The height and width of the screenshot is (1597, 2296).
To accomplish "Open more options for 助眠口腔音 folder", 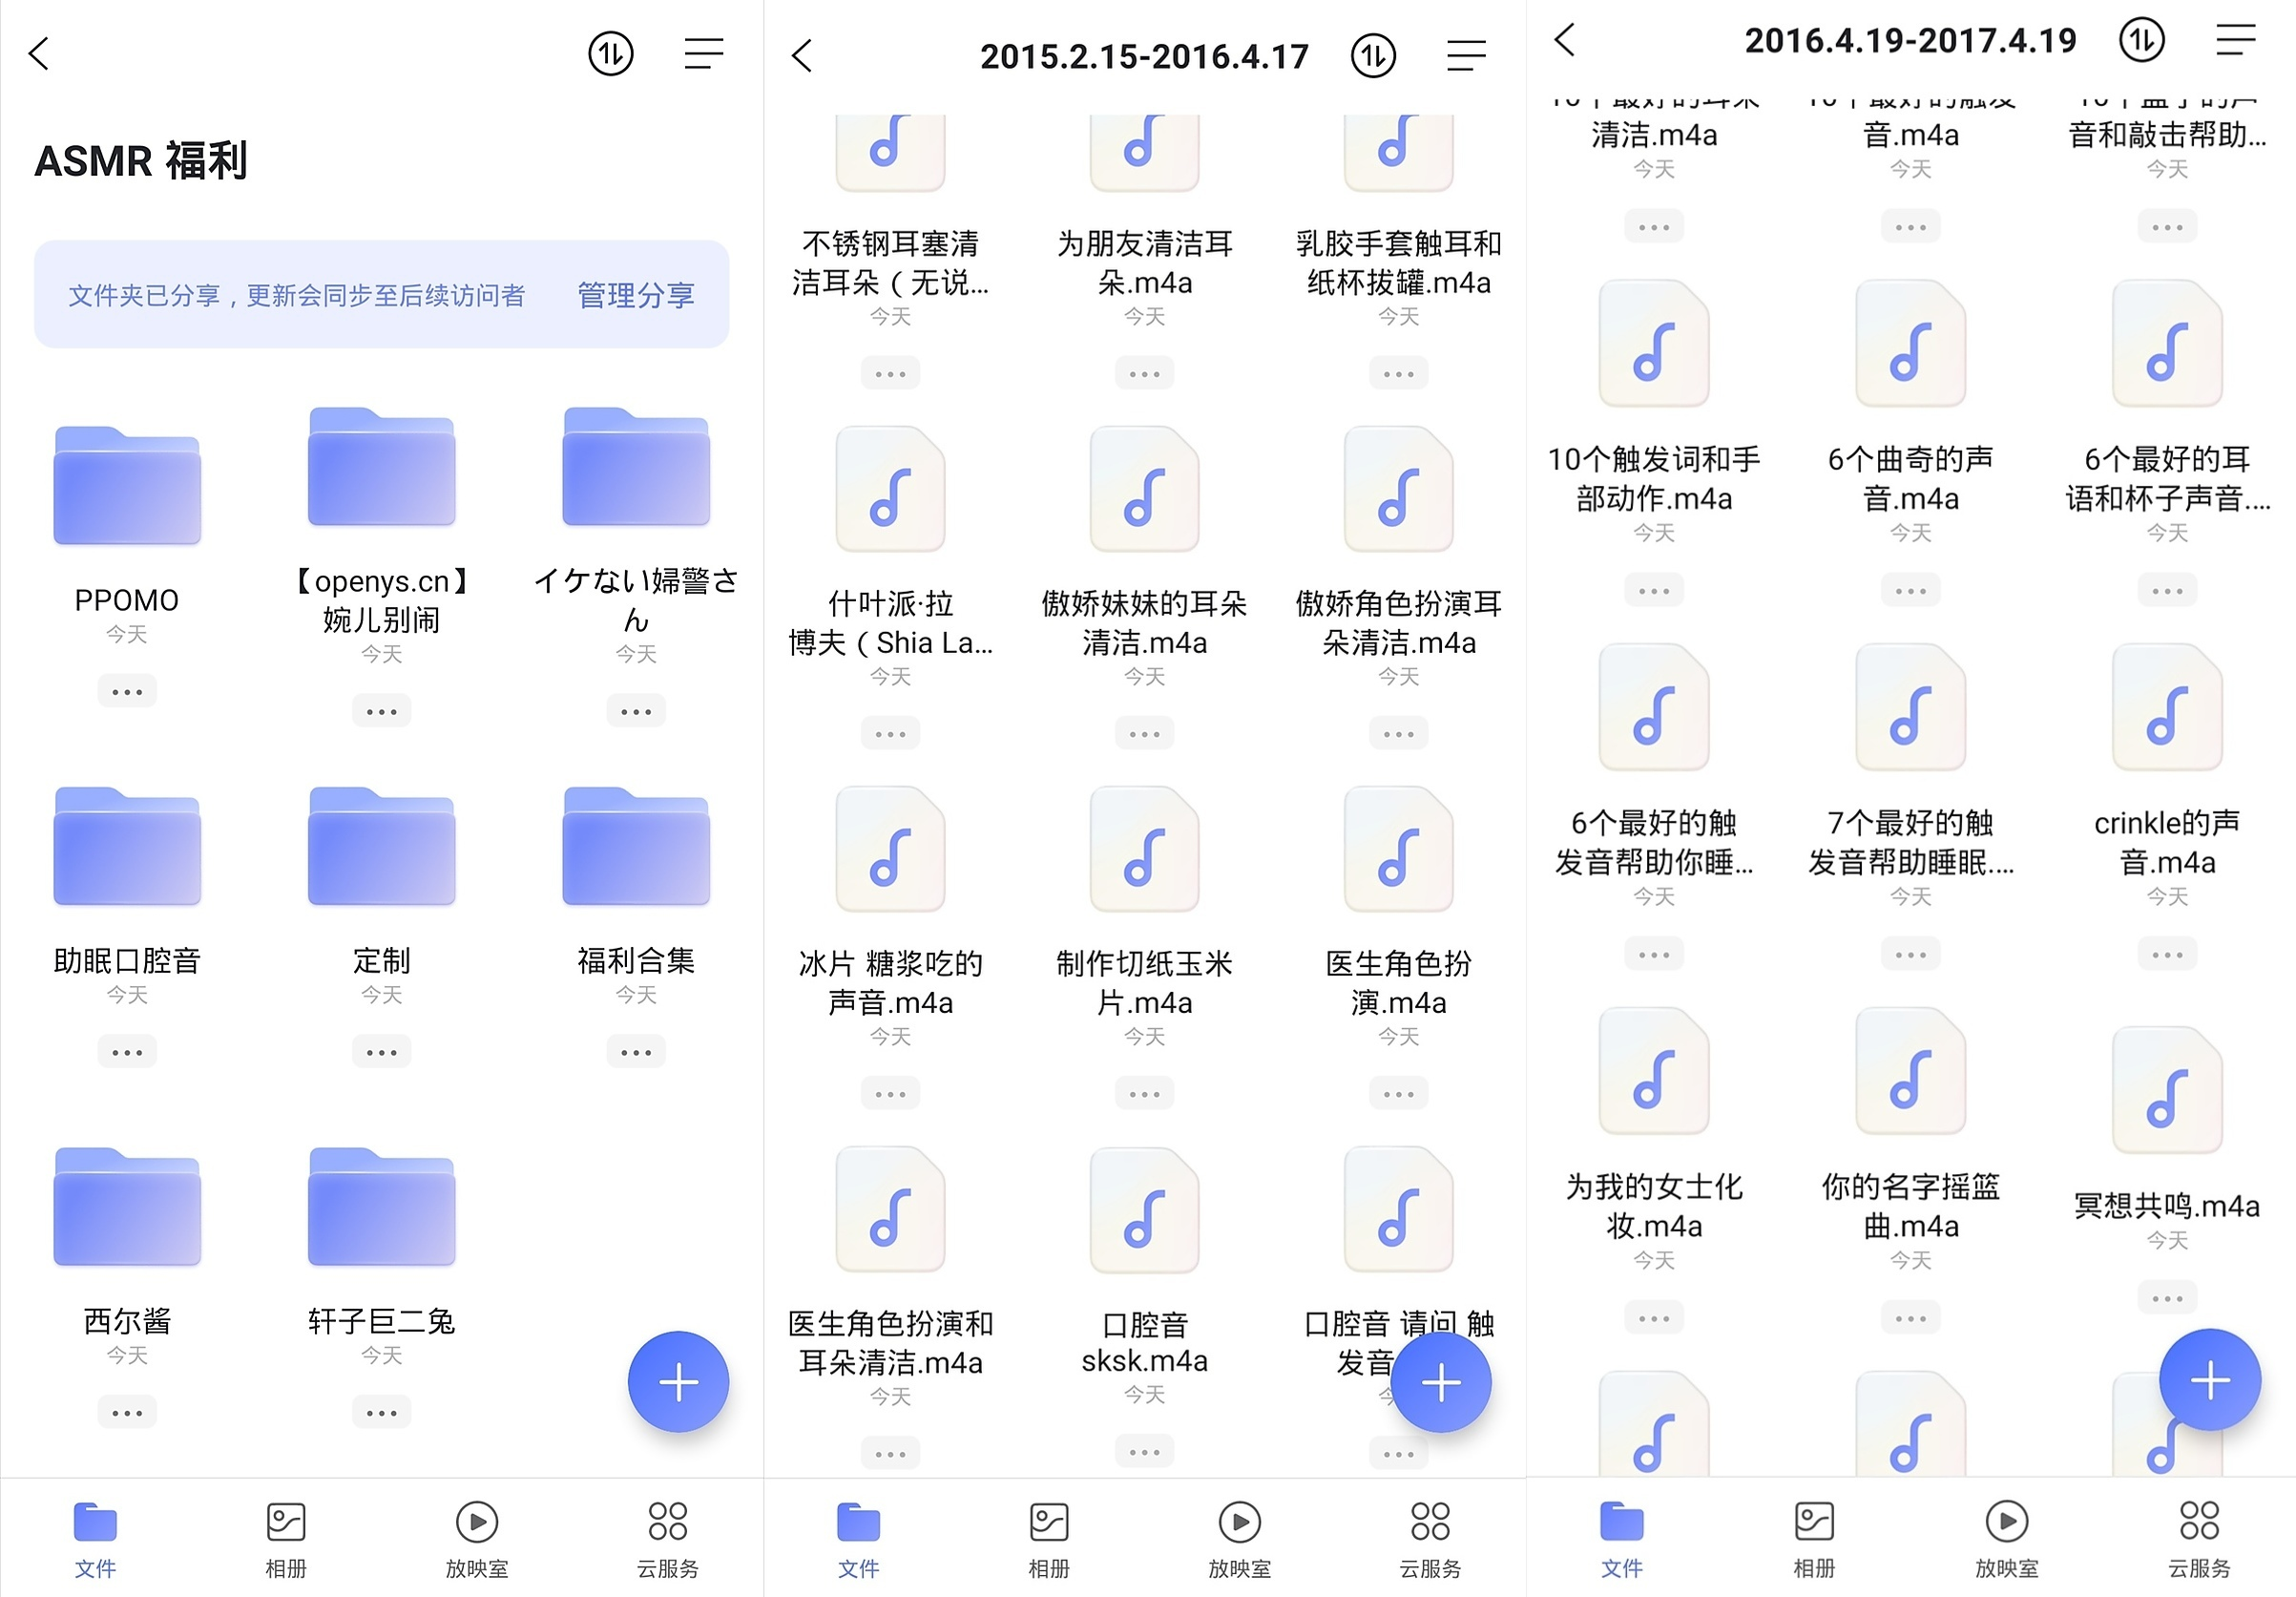I will (x=127, y=1052).
